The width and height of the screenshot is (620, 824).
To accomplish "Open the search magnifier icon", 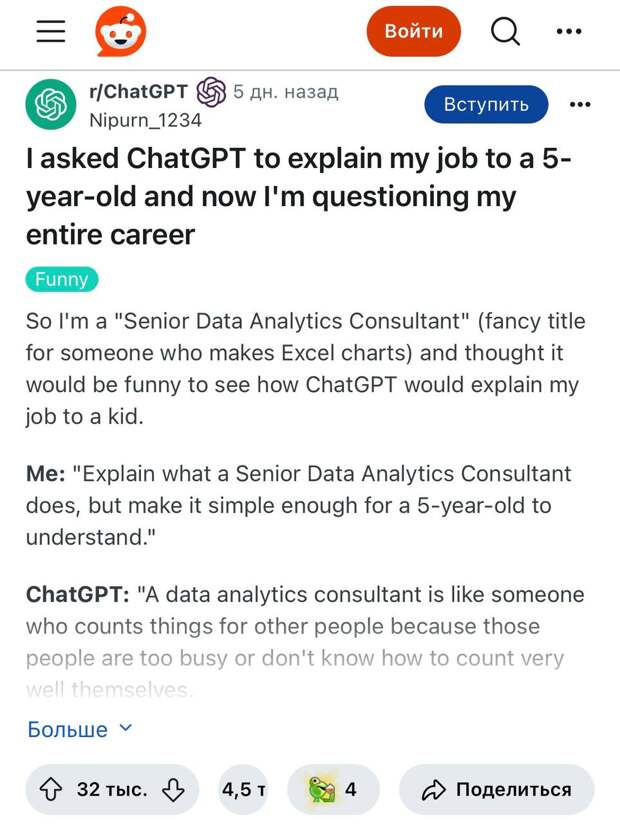I will pos(505,32).
